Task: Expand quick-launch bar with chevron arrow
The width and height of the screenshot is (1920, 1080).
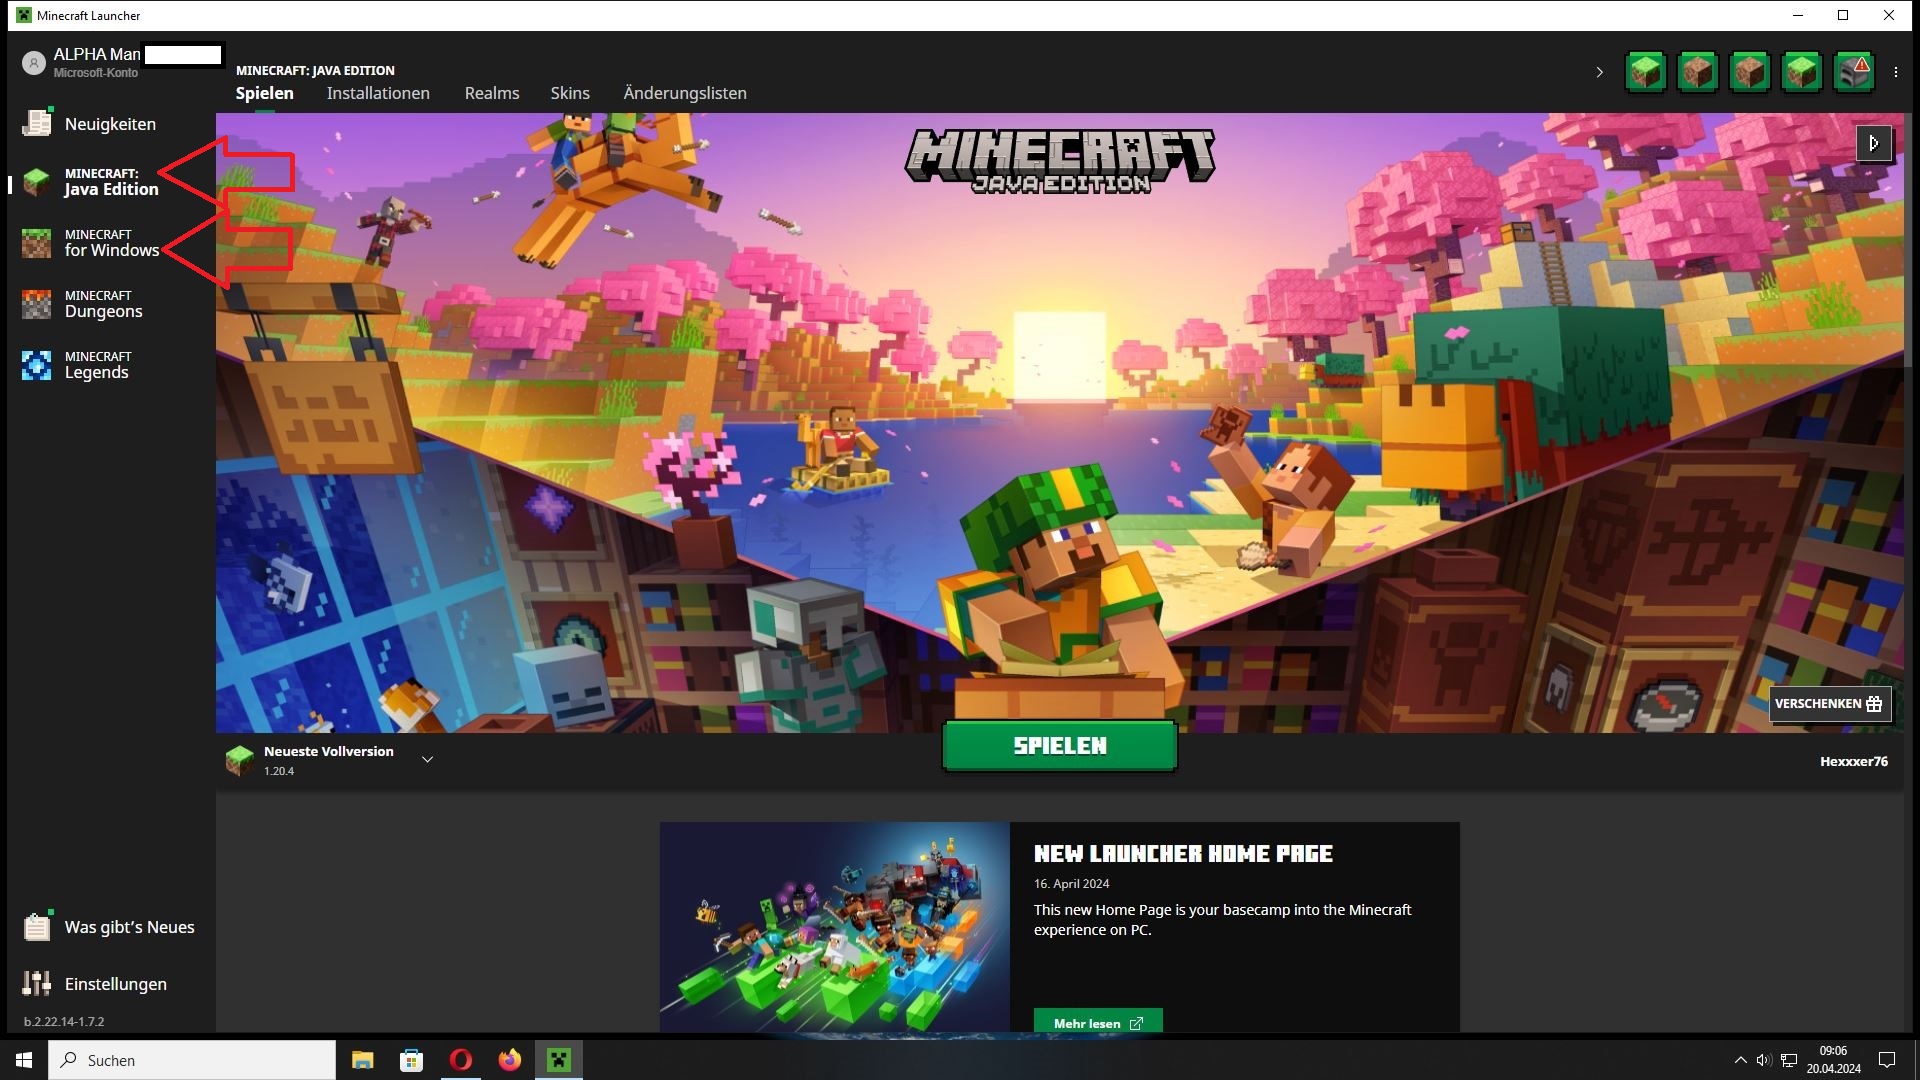Action: (x=1599, y=72)
